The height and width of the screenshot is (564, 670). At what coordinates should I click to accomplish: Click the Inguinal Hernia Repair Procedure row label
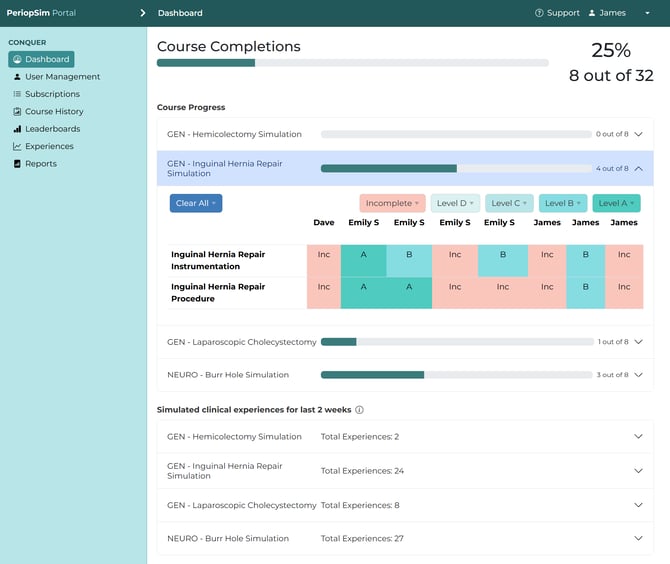218,293
